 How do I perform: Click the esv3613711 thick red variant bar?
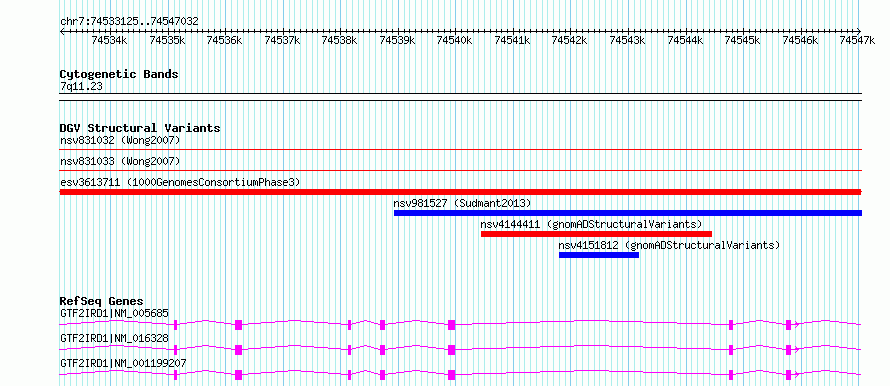pyautogui.click(x=460, y=192)
